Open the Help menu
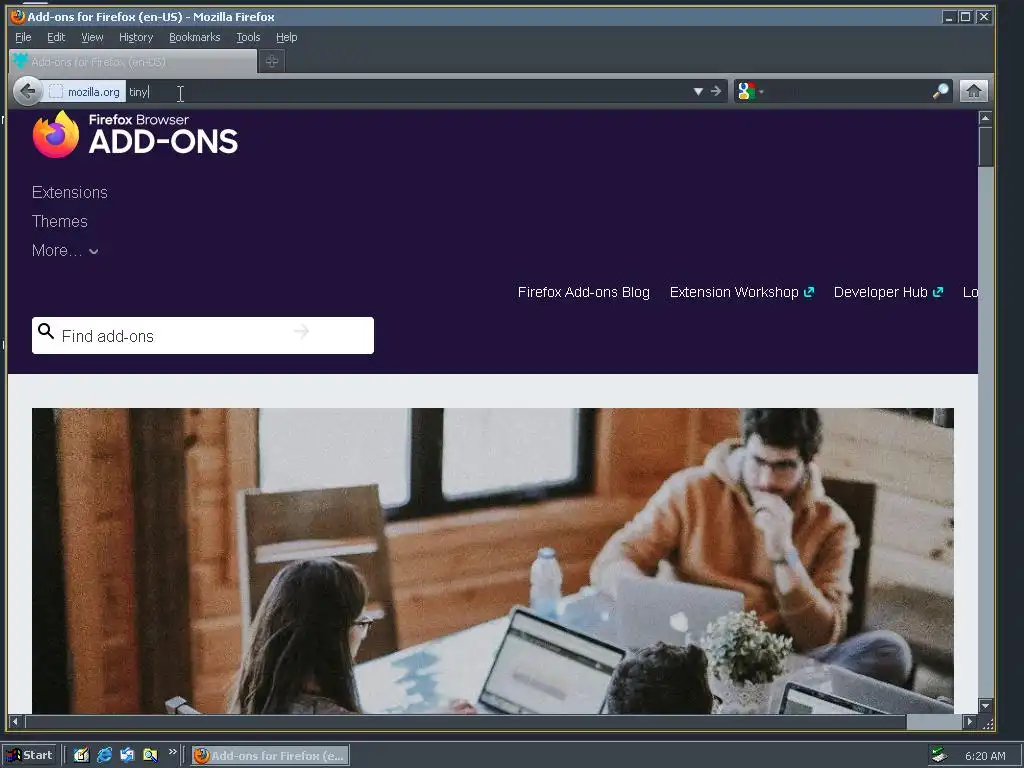The image size is (1024, 768). point(286,37)
